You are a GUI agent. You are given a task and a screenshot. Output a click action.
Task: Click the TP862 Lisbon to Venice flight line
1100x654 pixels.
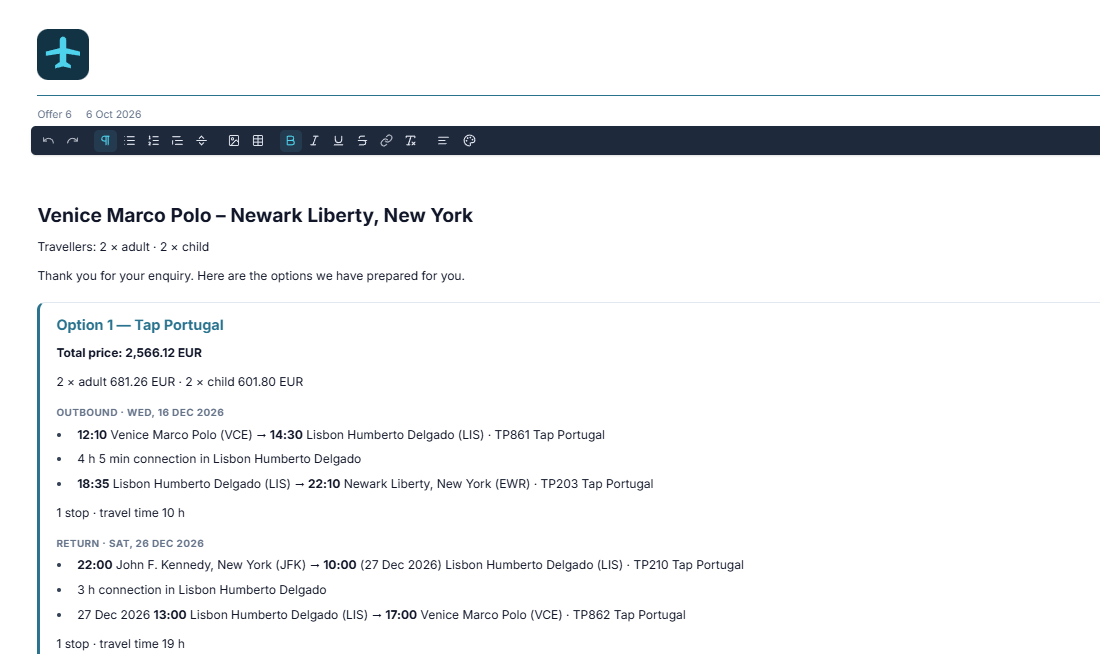382,615
